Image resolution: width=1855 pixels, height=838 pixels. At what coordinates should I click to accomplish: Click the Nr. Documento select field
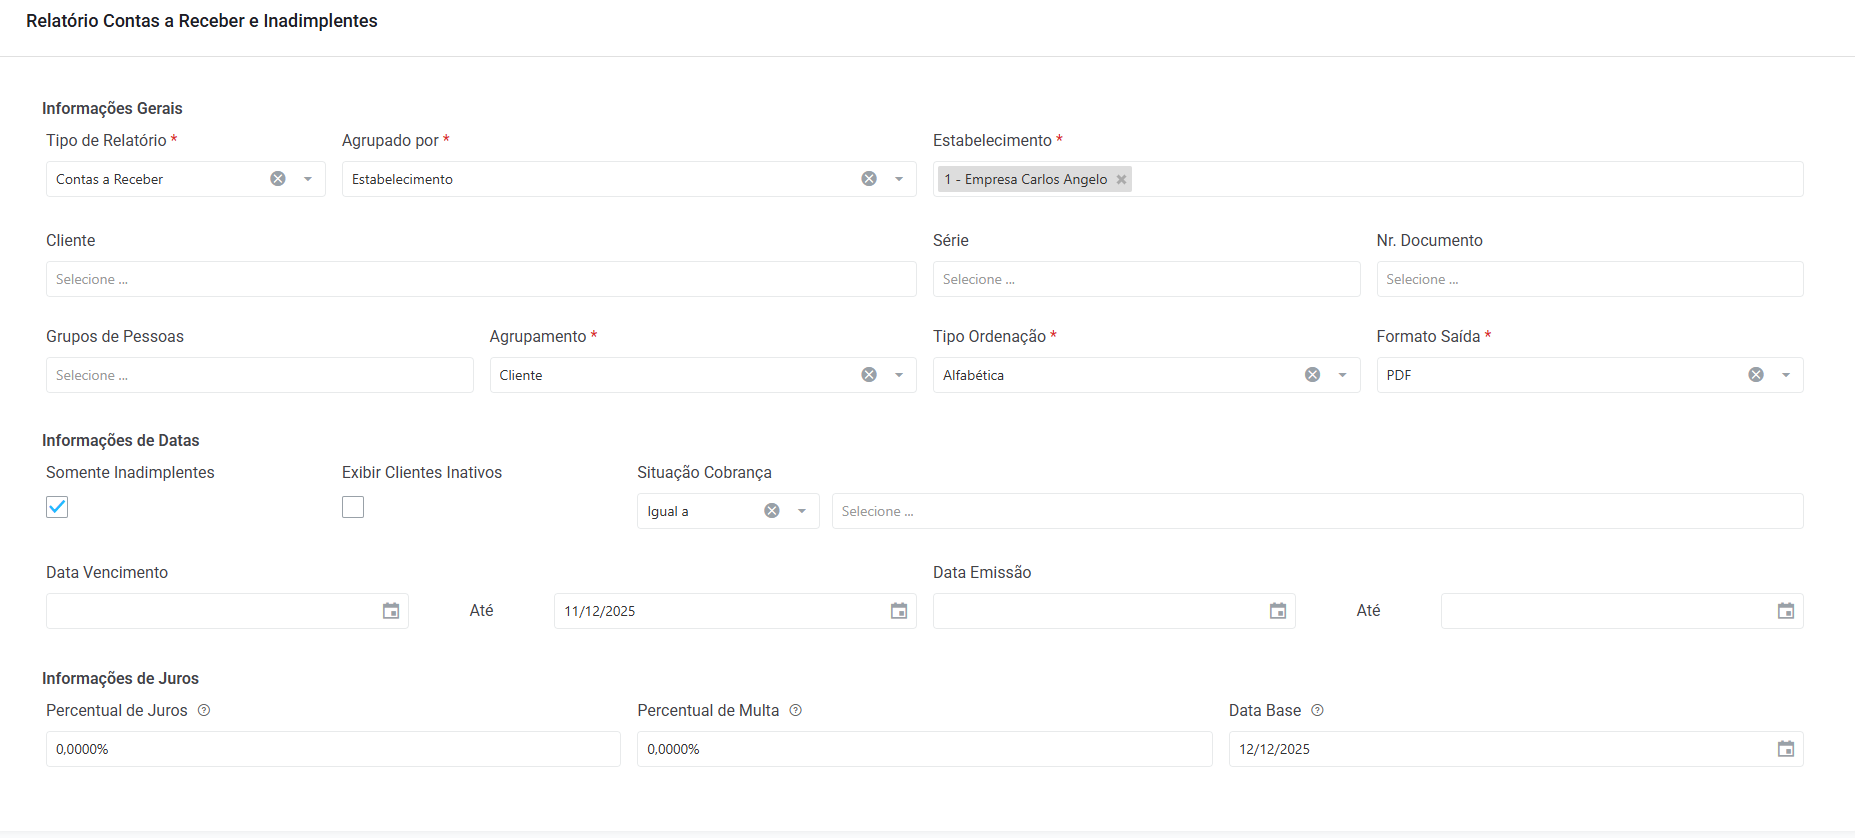click(x=1589, y=279)
